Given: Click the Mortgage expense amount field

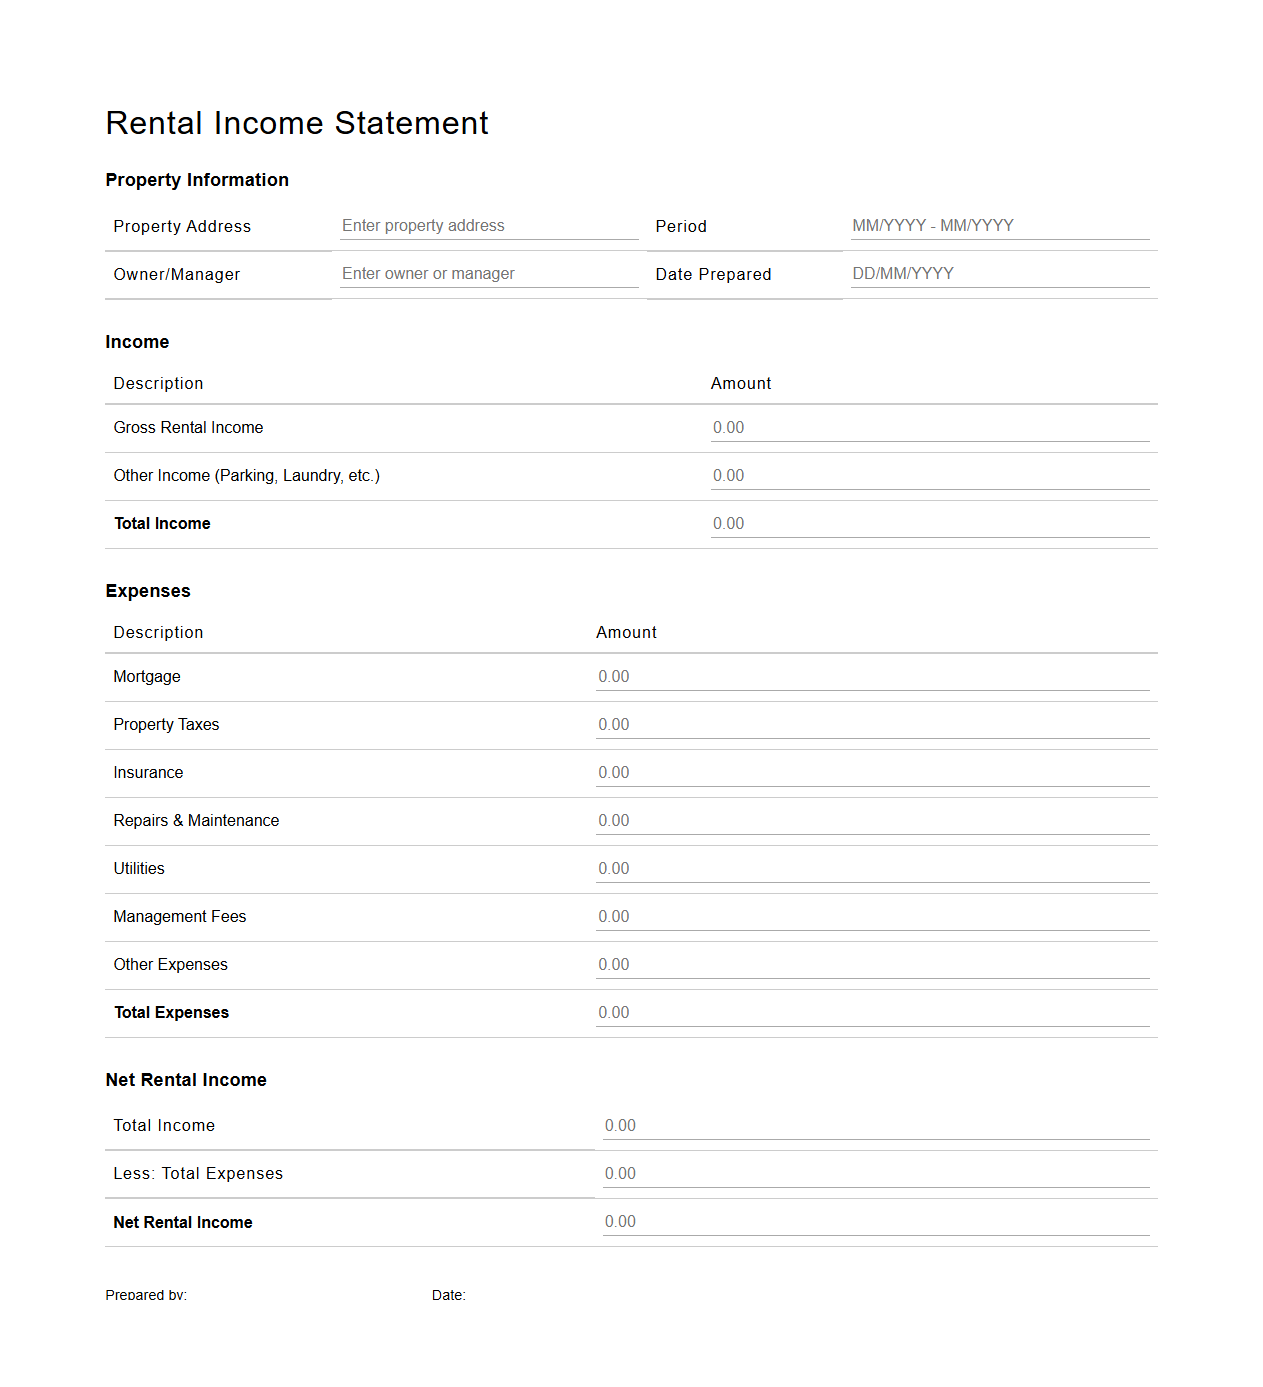Looking at the screenshot, I should (x=873, y=676).
